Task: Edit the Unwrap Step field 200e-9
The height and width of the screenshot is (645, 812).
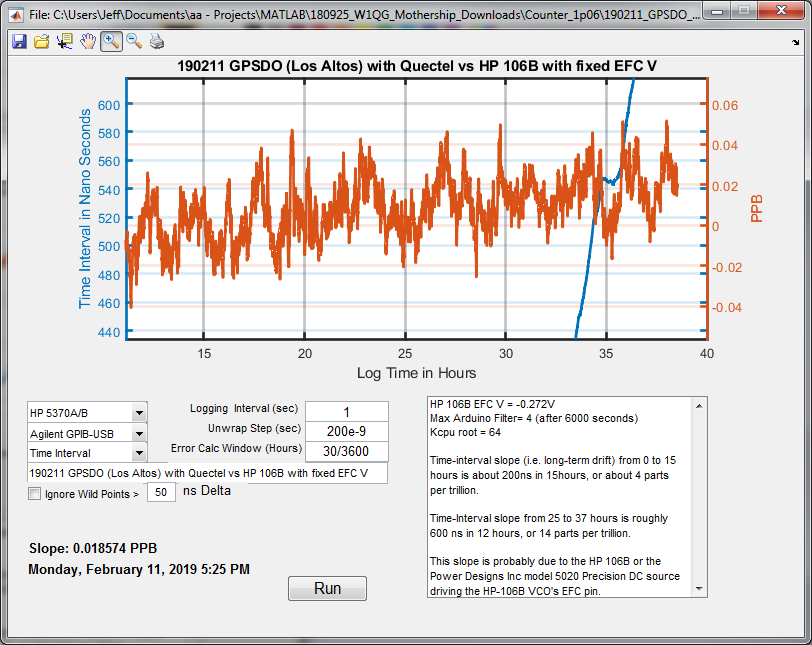Action: [346, 431]
